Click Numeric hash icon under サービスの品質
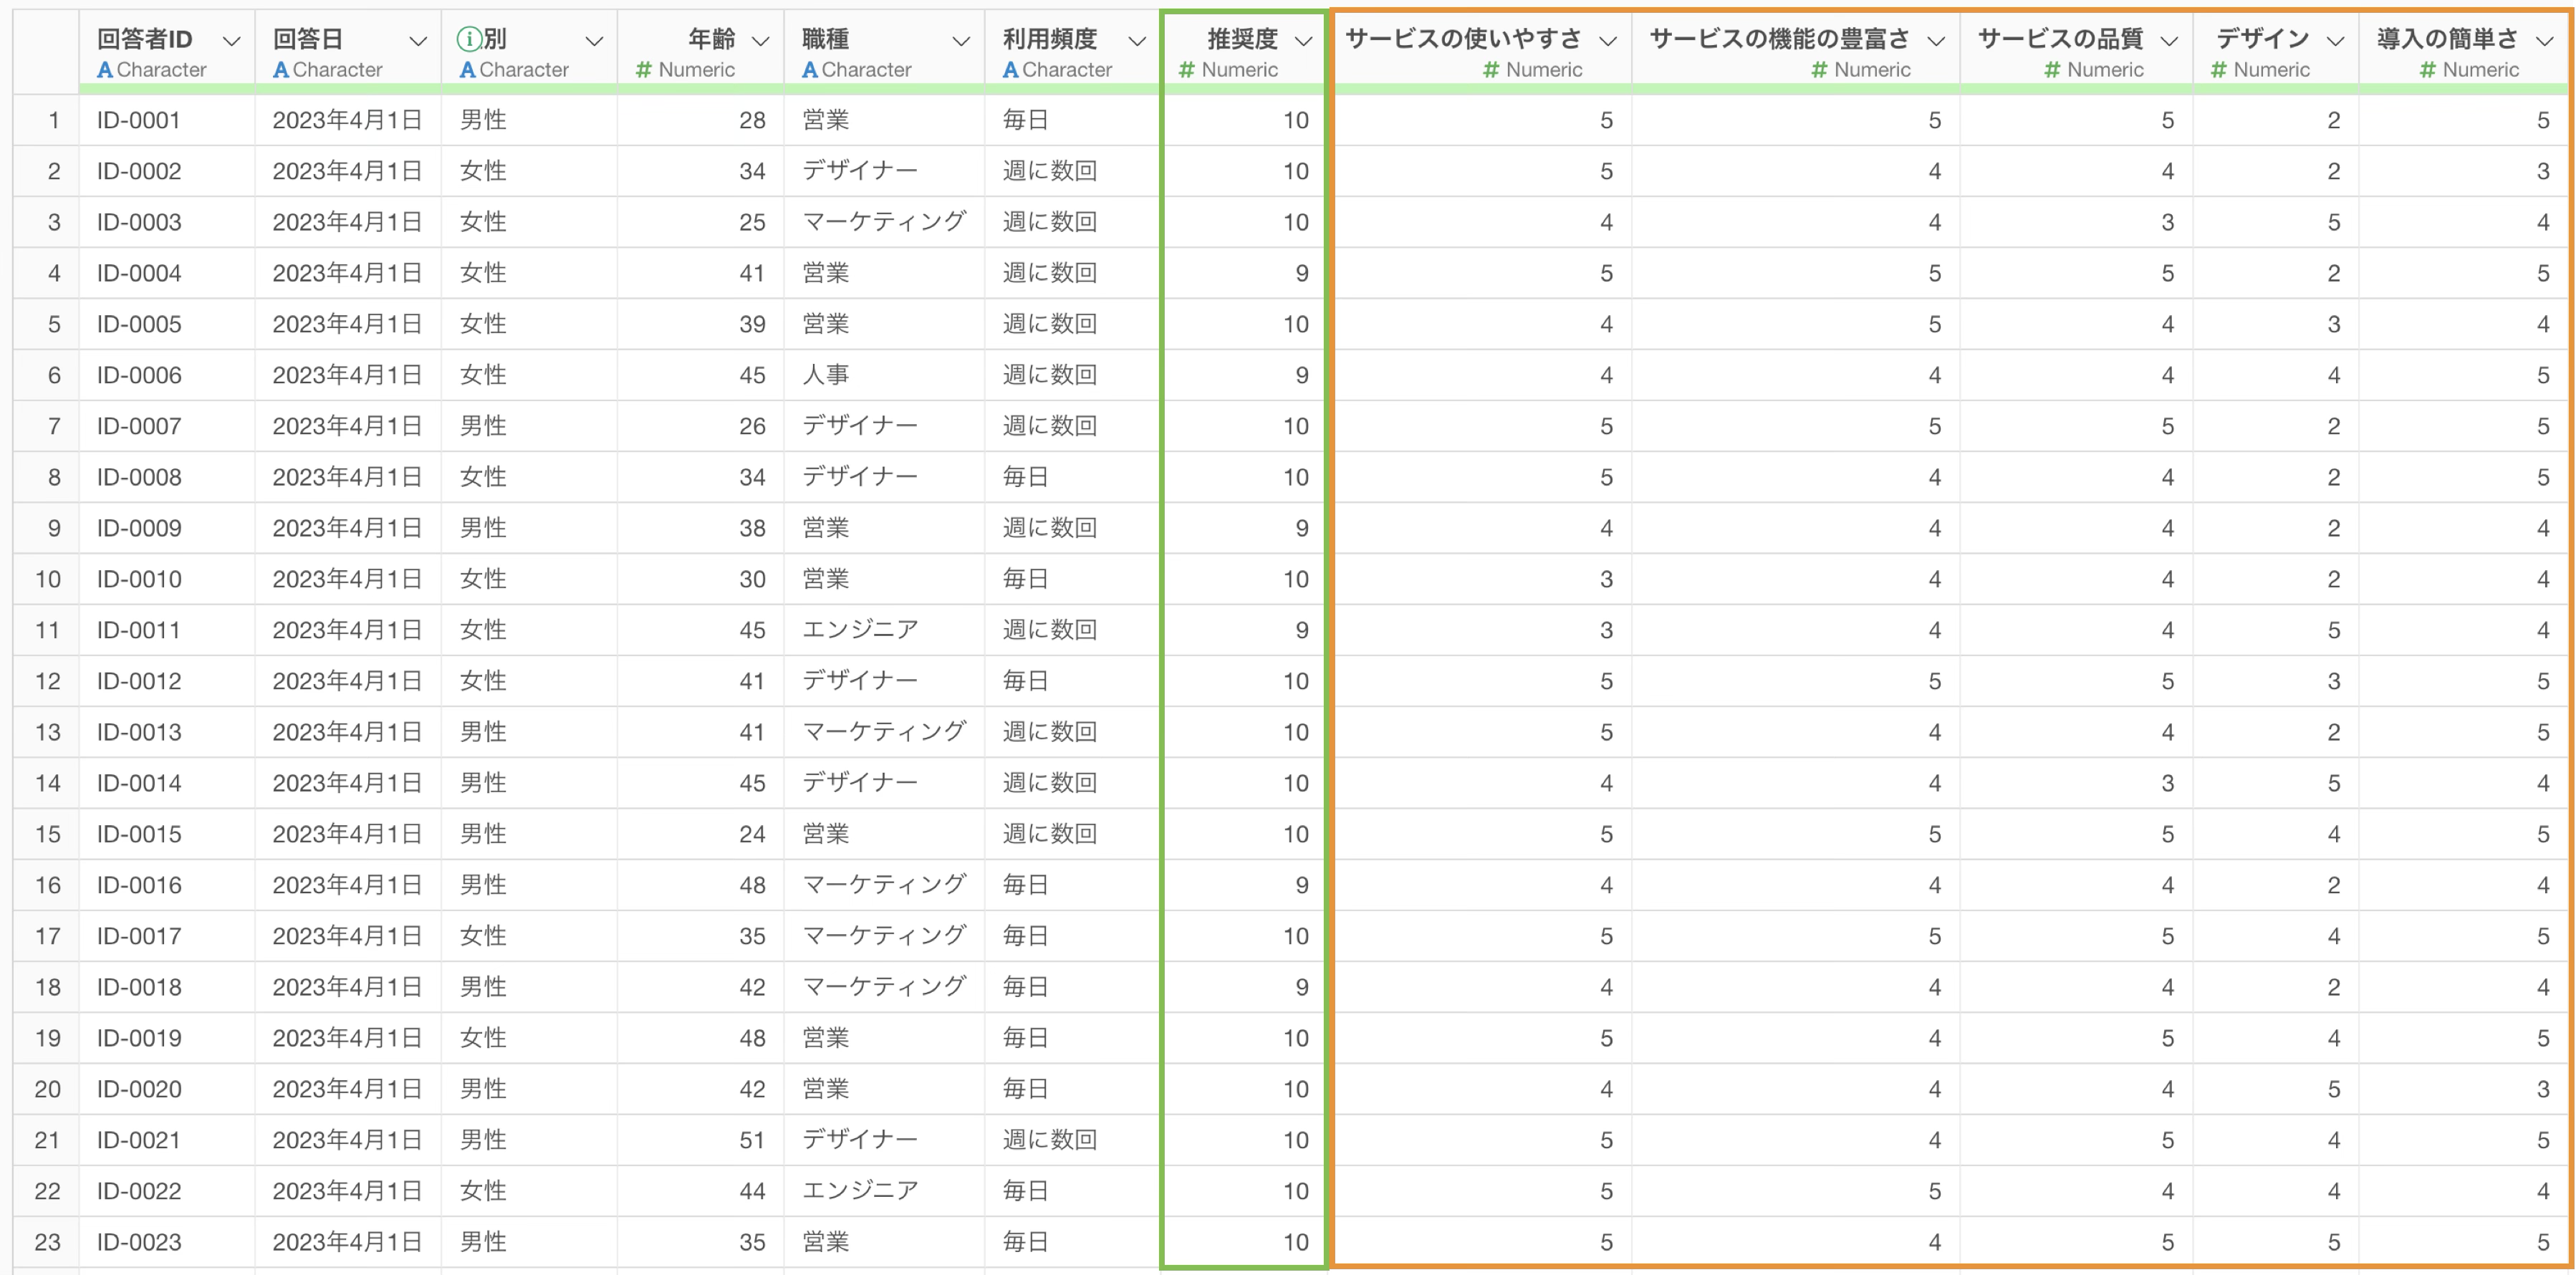 pyautogui.click(x=2052, y=70)
